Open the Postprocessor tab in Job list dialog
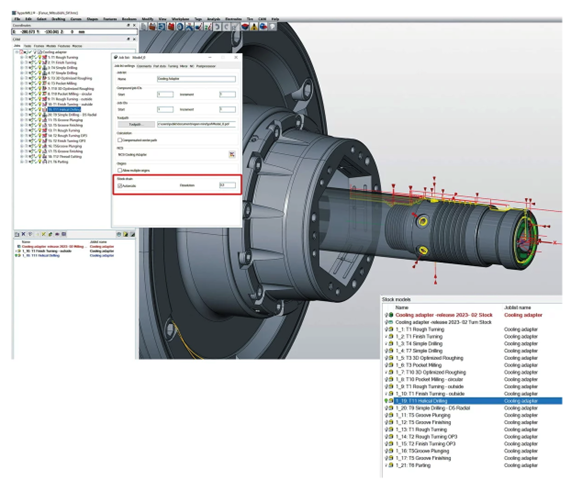 tap(206, 66)
